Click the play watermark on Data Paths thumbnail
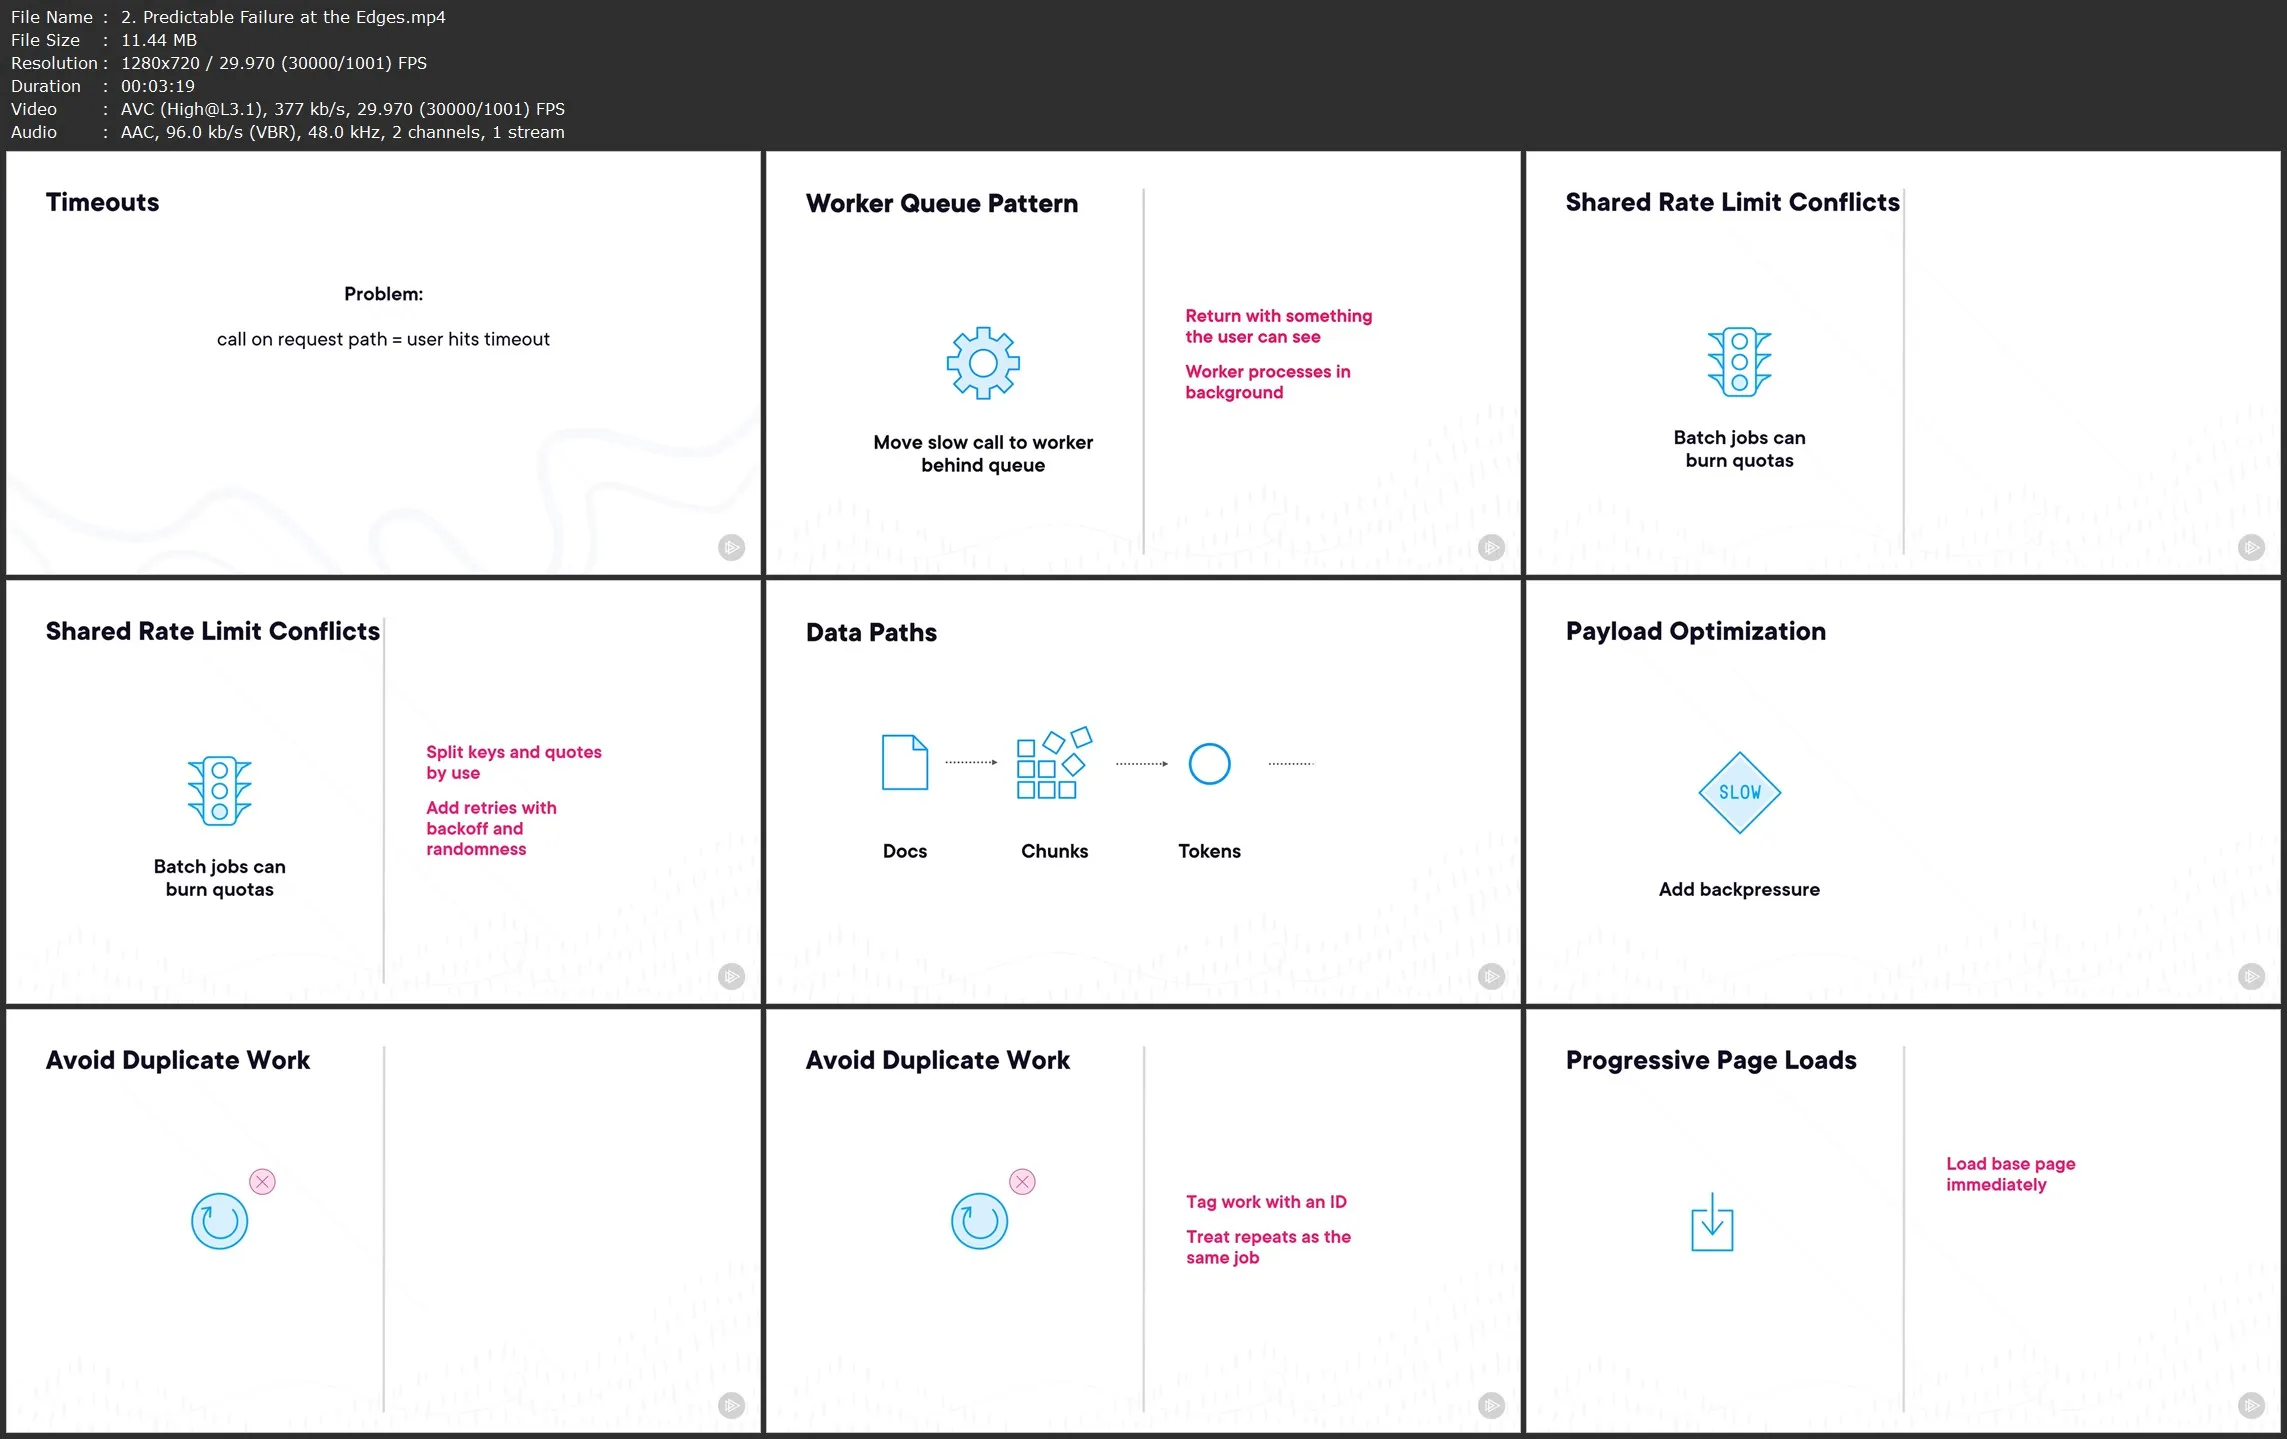2287x1439 pixels. click(1491, 976)
